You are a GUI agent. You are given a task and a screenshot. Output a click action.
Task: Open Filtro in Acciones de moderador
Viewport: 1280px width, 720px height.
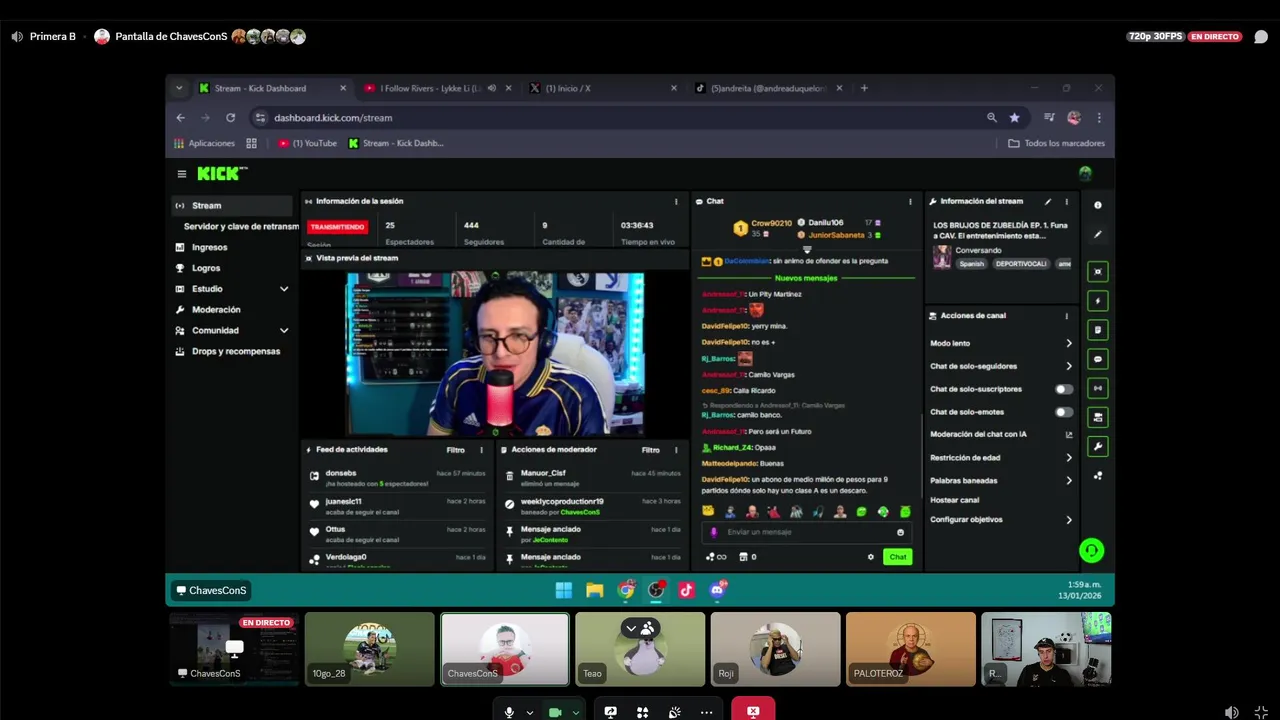point(651,450)
